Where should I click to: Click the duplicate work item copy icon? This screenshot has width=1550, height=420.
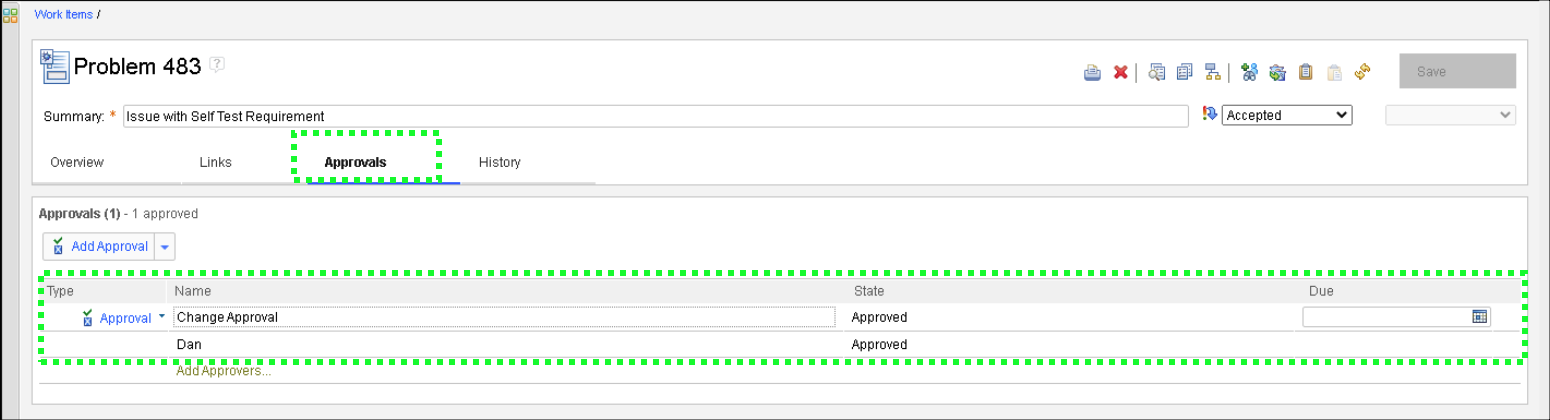pyautogui.click(x=1185, y=72)
